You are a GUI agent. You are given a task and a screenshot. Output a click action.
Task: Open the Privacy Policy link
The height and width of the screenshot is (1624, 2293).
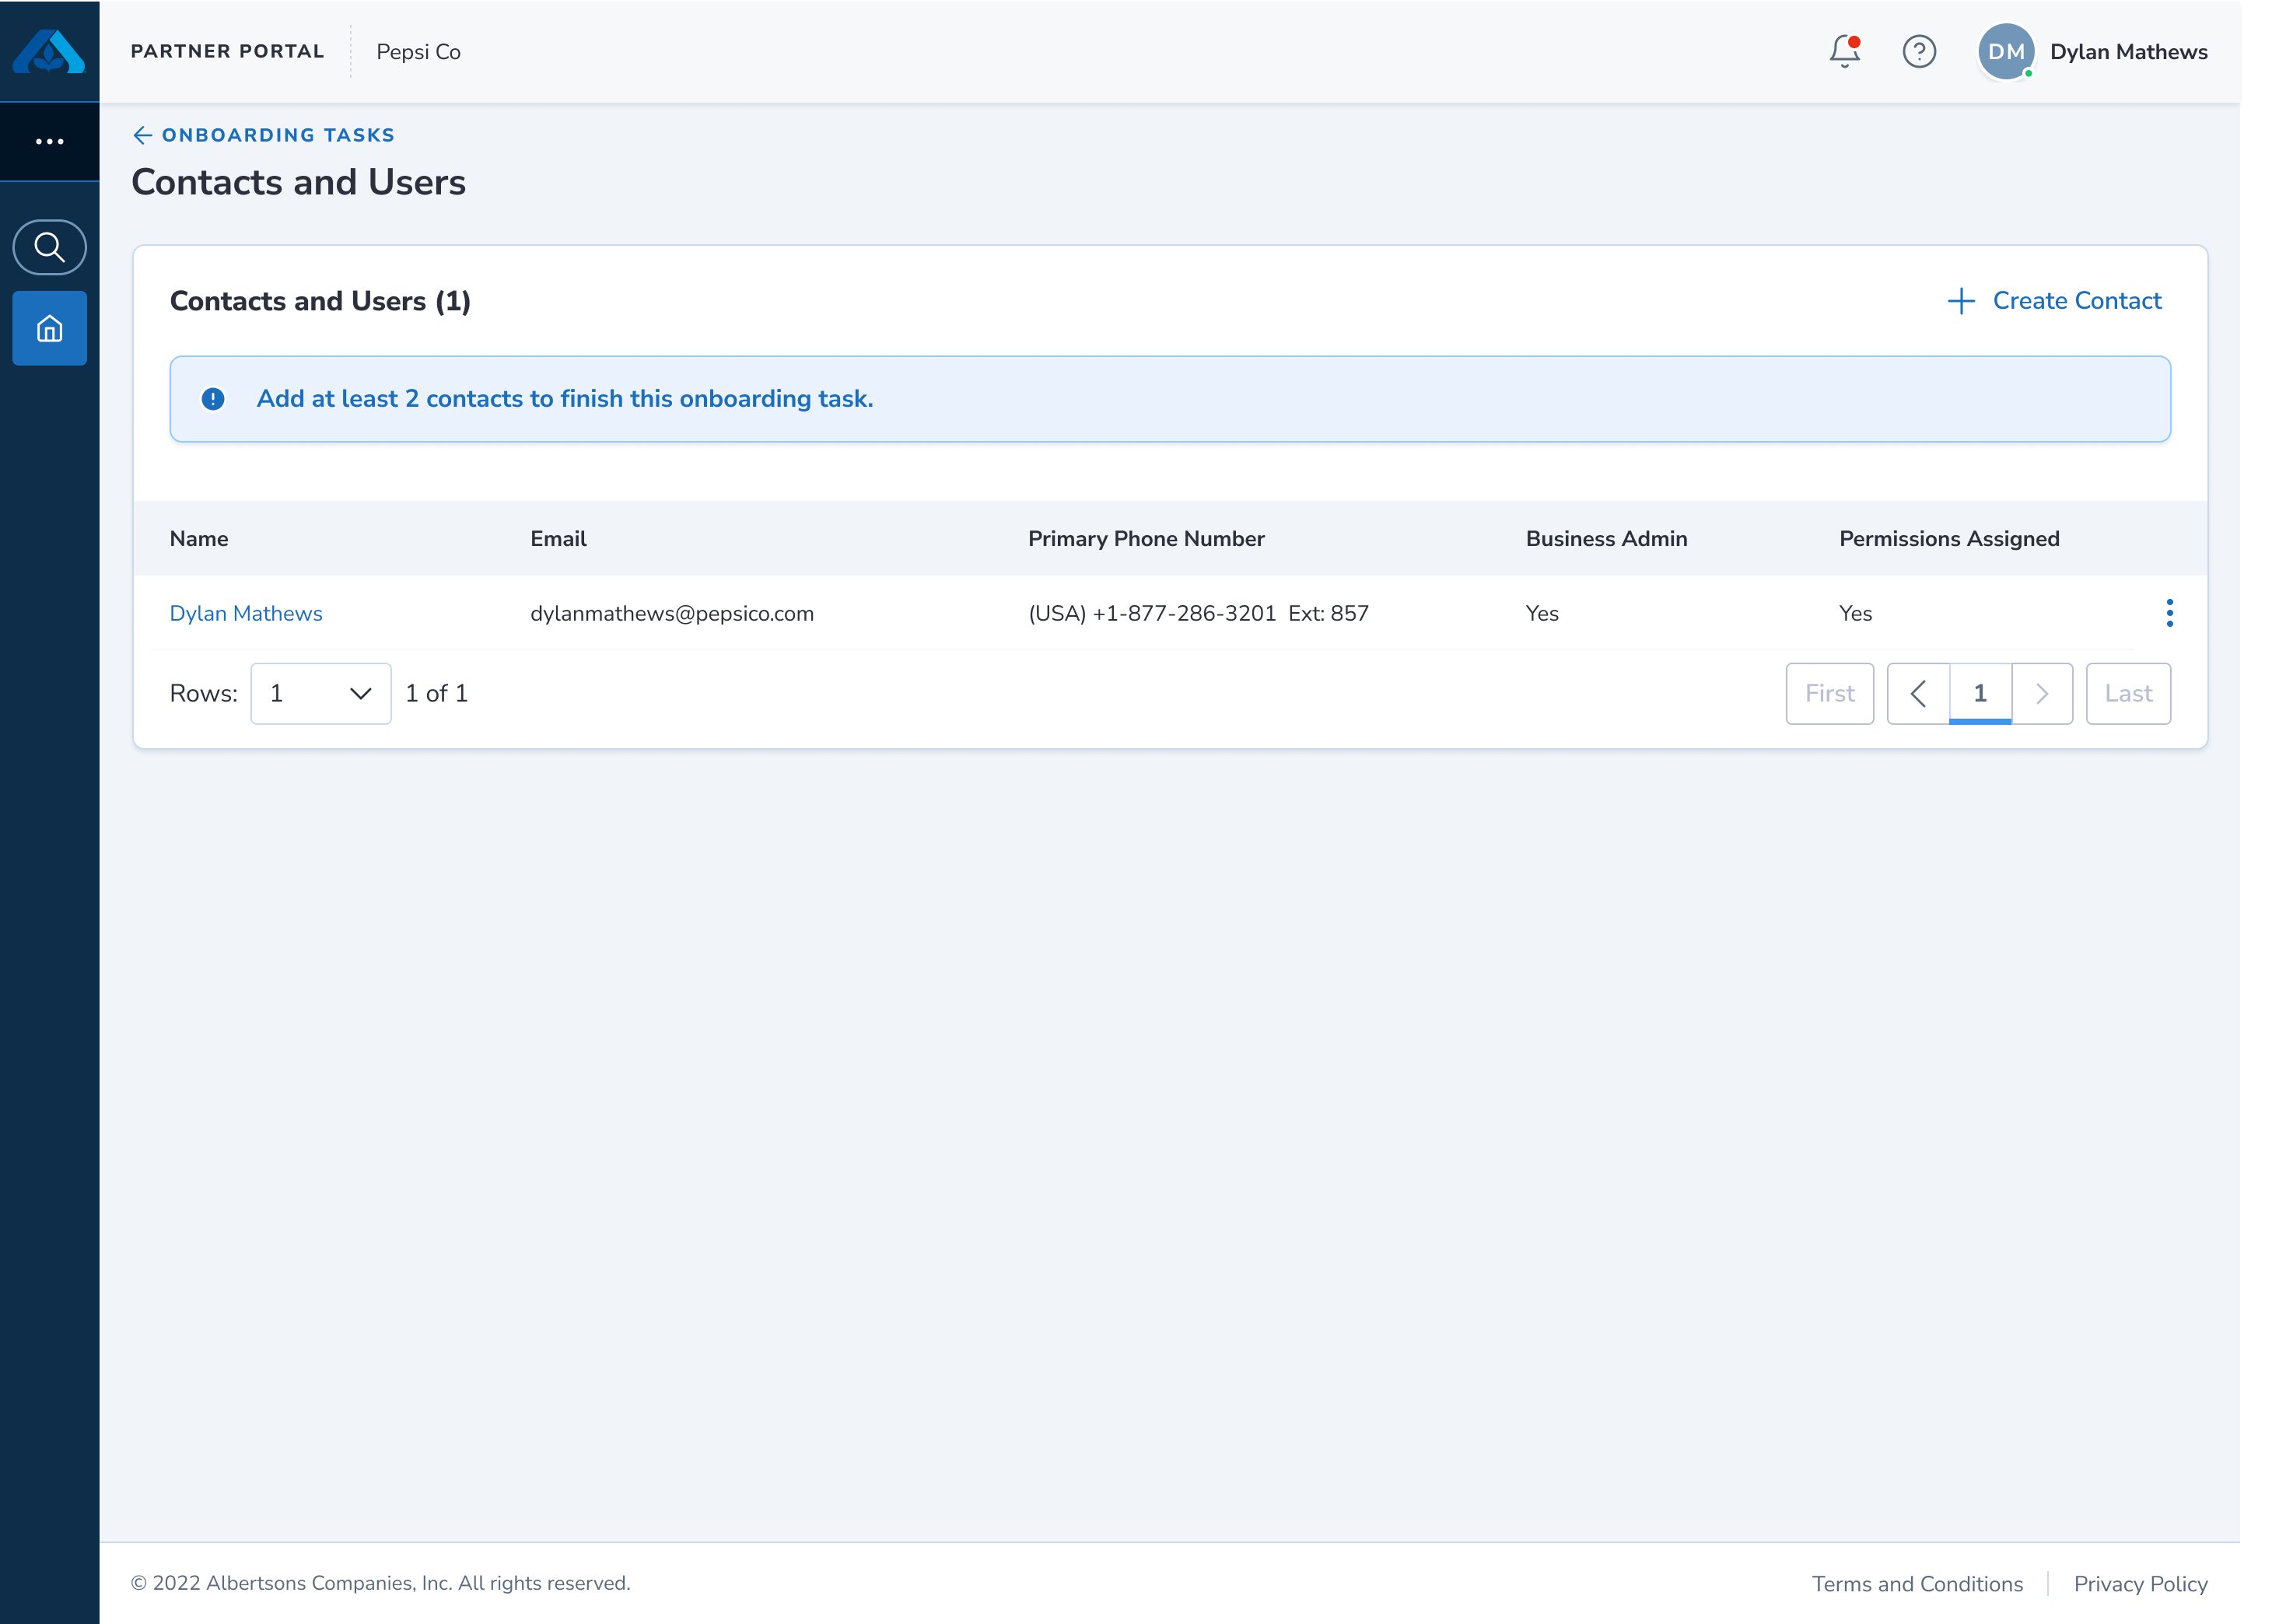click(2140, 1584)
